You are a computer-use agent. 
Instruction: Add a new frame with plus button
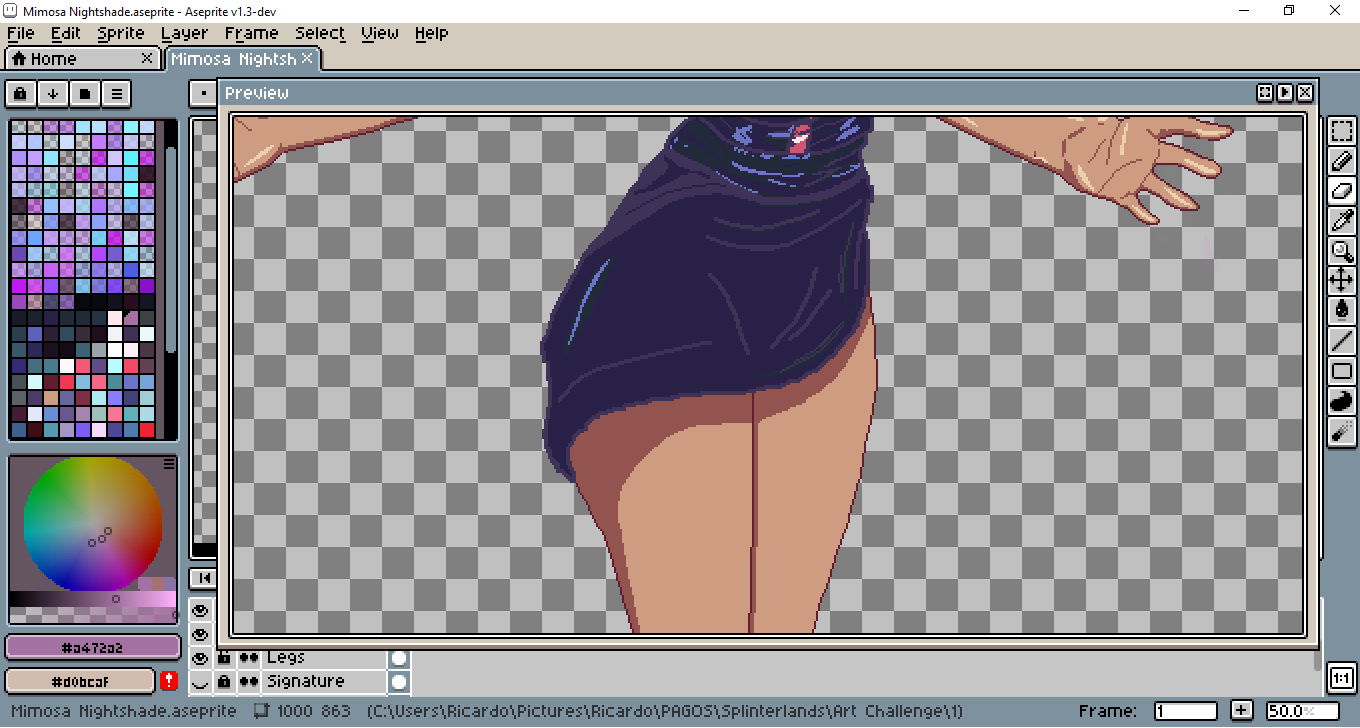pos(1242,711)
